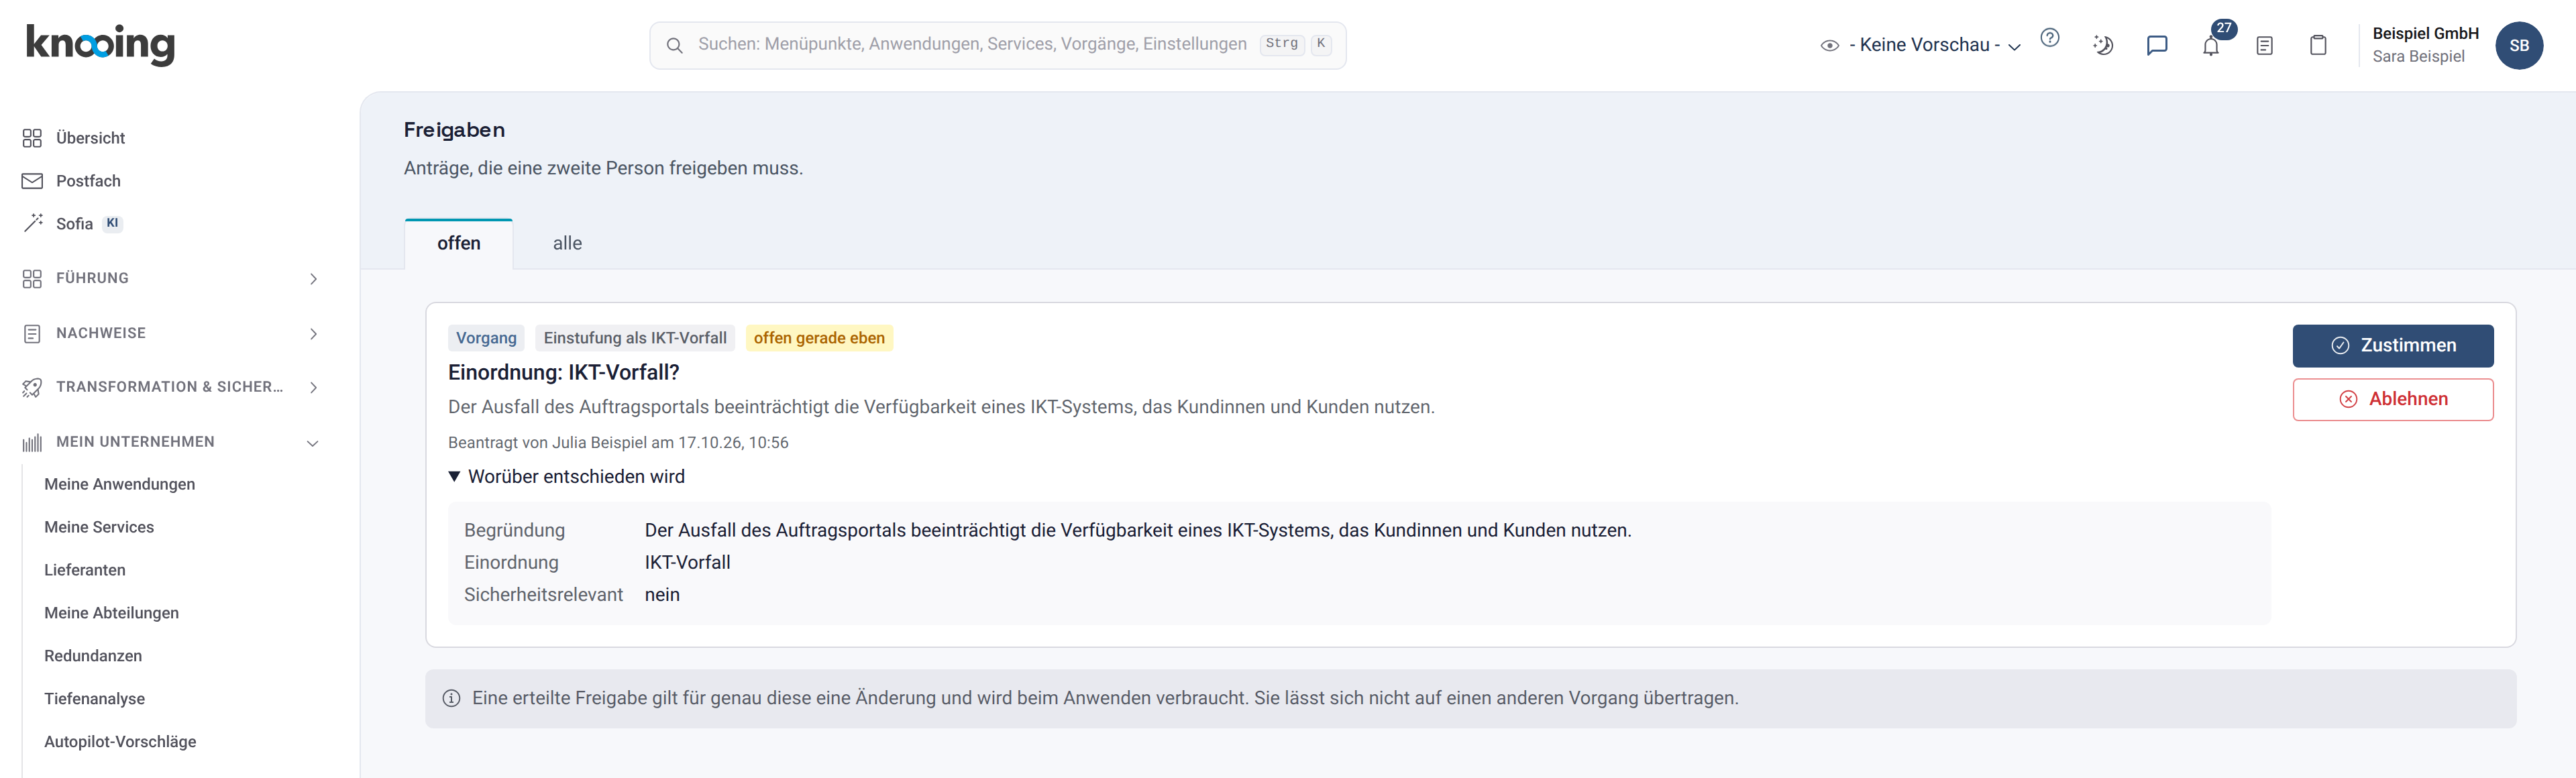Expand the NACHWEISE section chevron
The image size is (2576, 778).
313,334
